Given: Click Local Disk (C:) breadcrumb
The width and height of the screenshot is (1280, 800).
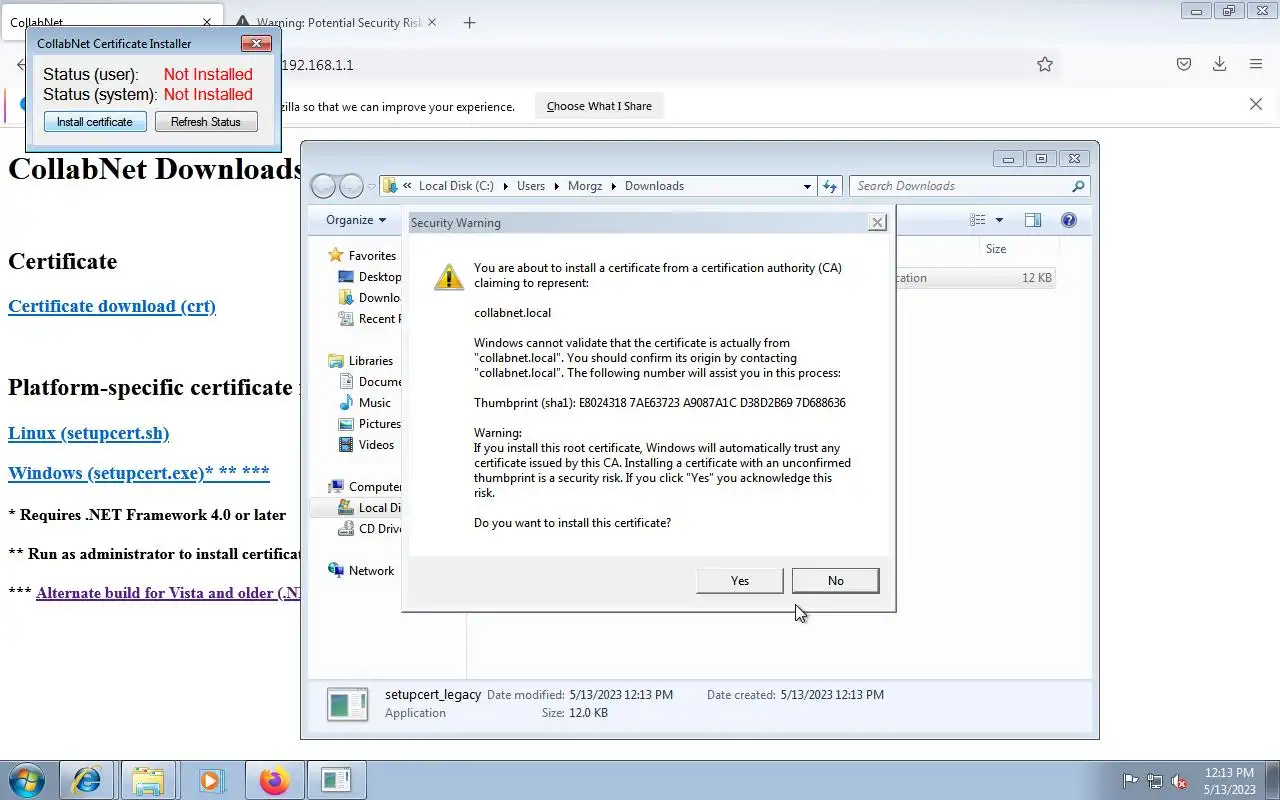Looking at the screenshot, I should pos(456,186).
